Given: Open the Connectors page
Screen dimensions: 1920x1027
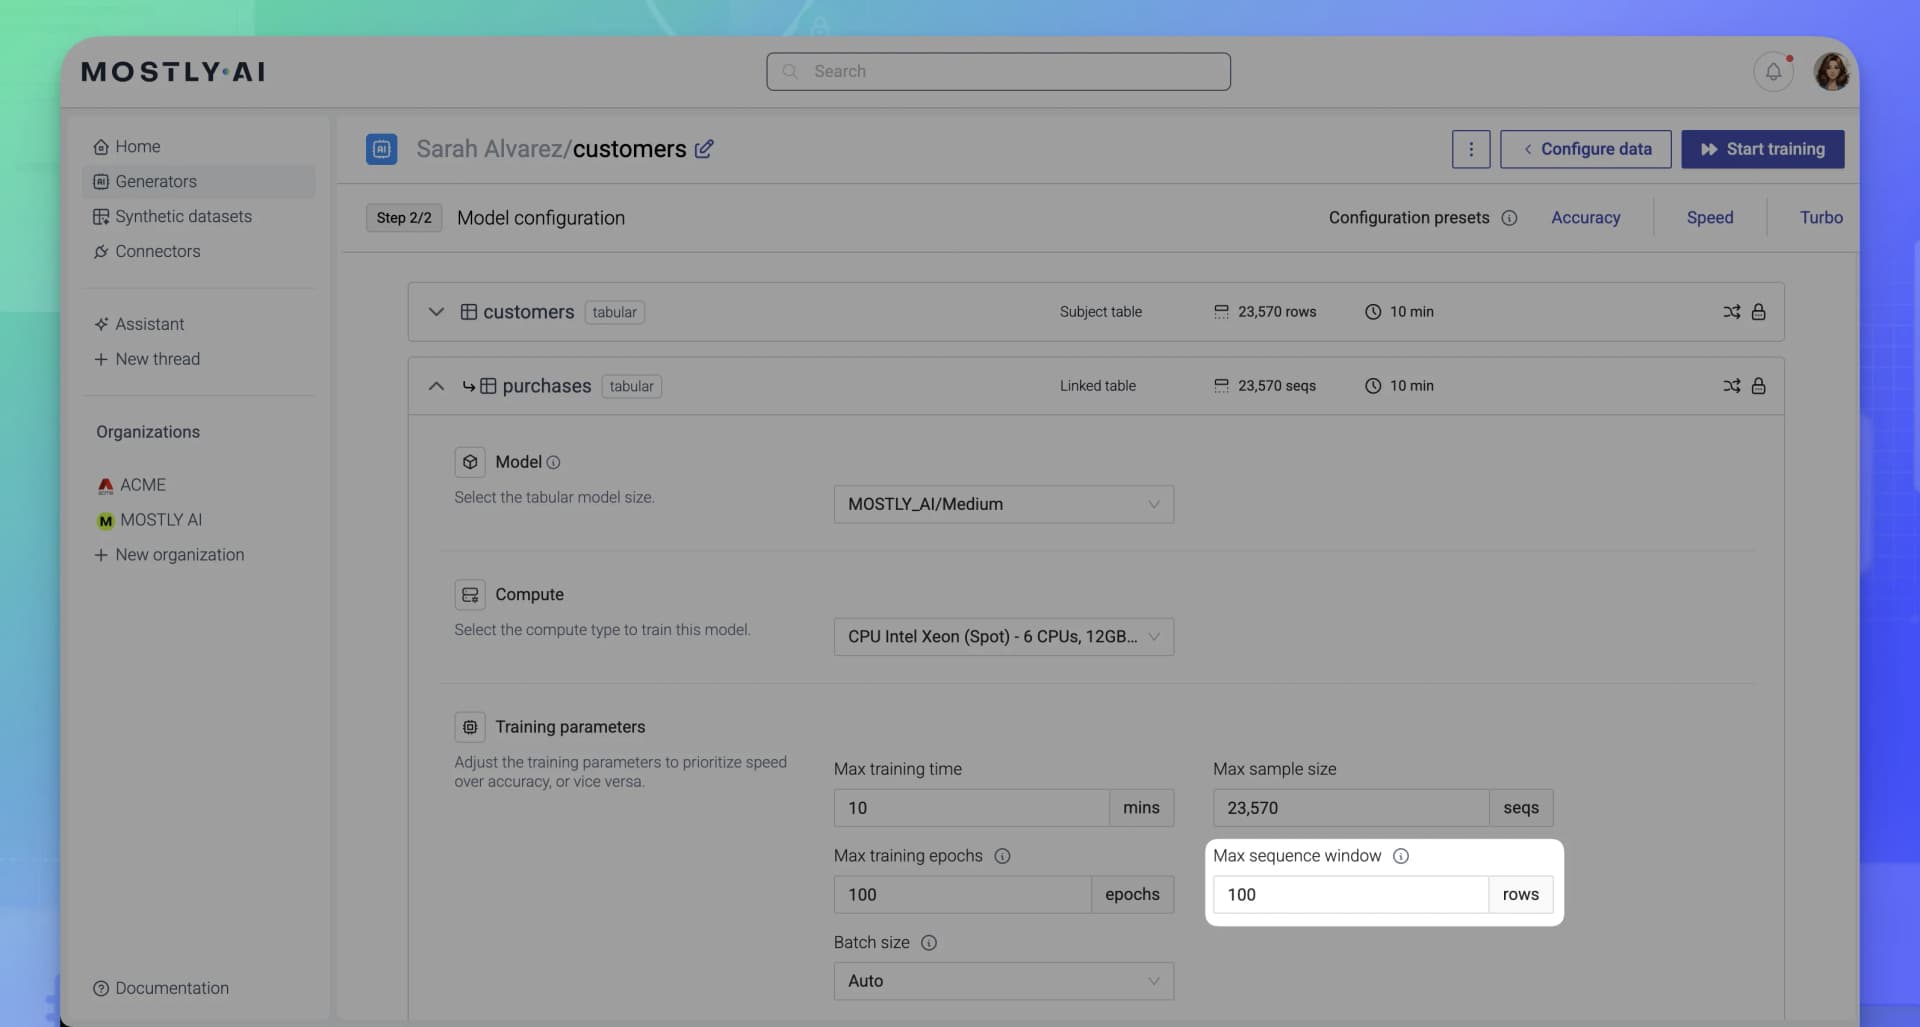Looking at the screenshot, I should [157, 251].
